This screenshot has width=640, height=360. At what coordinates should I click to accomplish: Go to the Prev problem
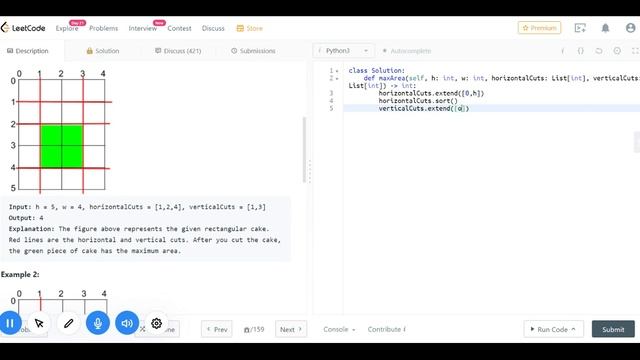click(x=217, y=329)
